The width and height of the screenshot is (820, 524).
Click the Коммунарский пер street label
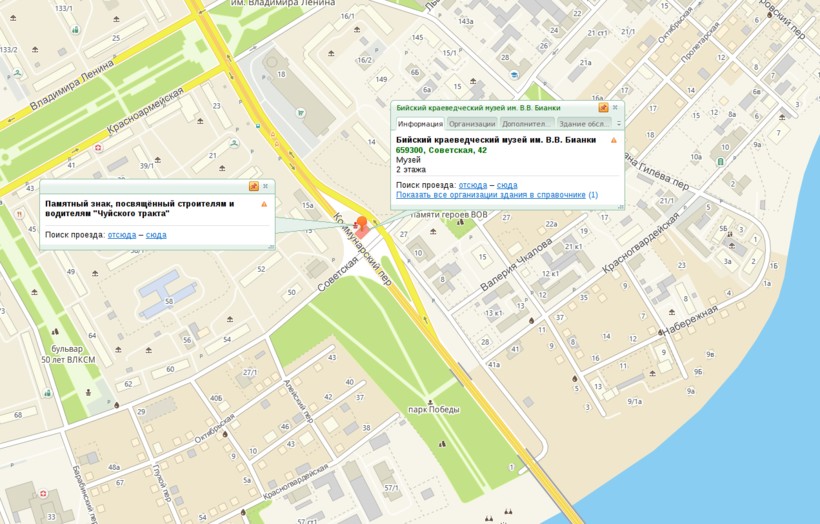pyautogui.click(x=363, y=248)
